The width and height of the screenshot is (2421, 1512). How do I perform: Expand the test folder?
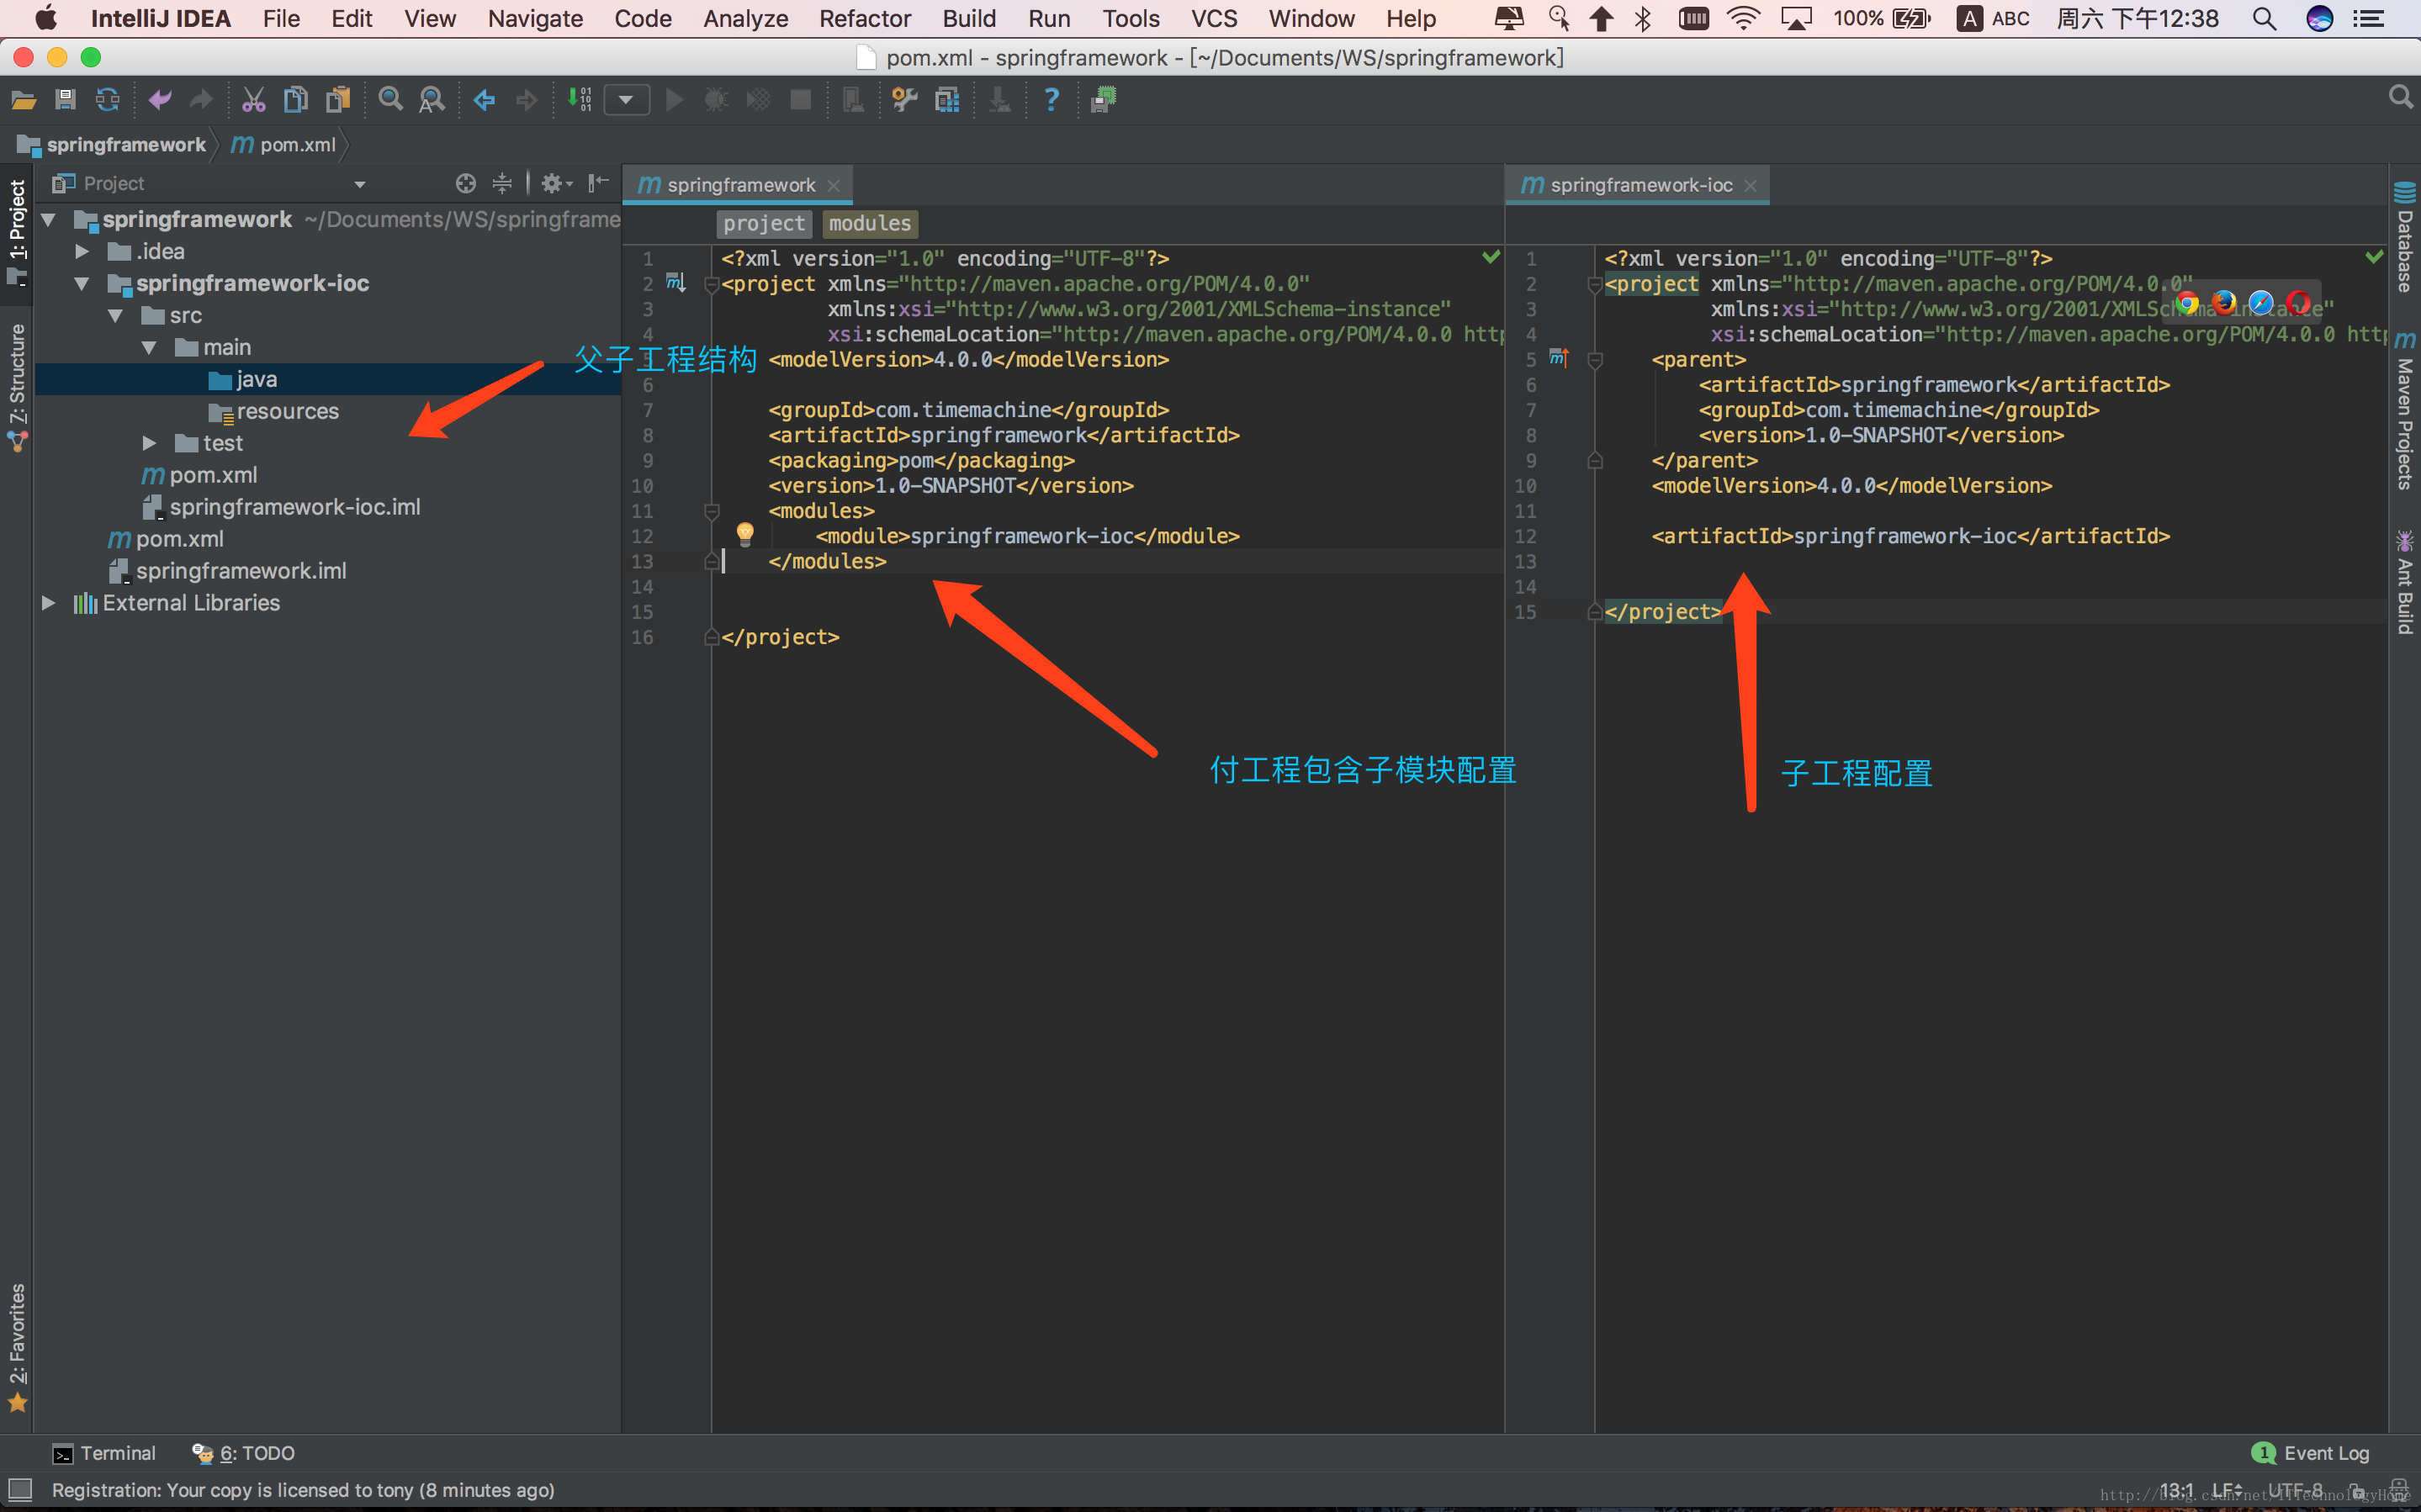[x=149, y=443]
